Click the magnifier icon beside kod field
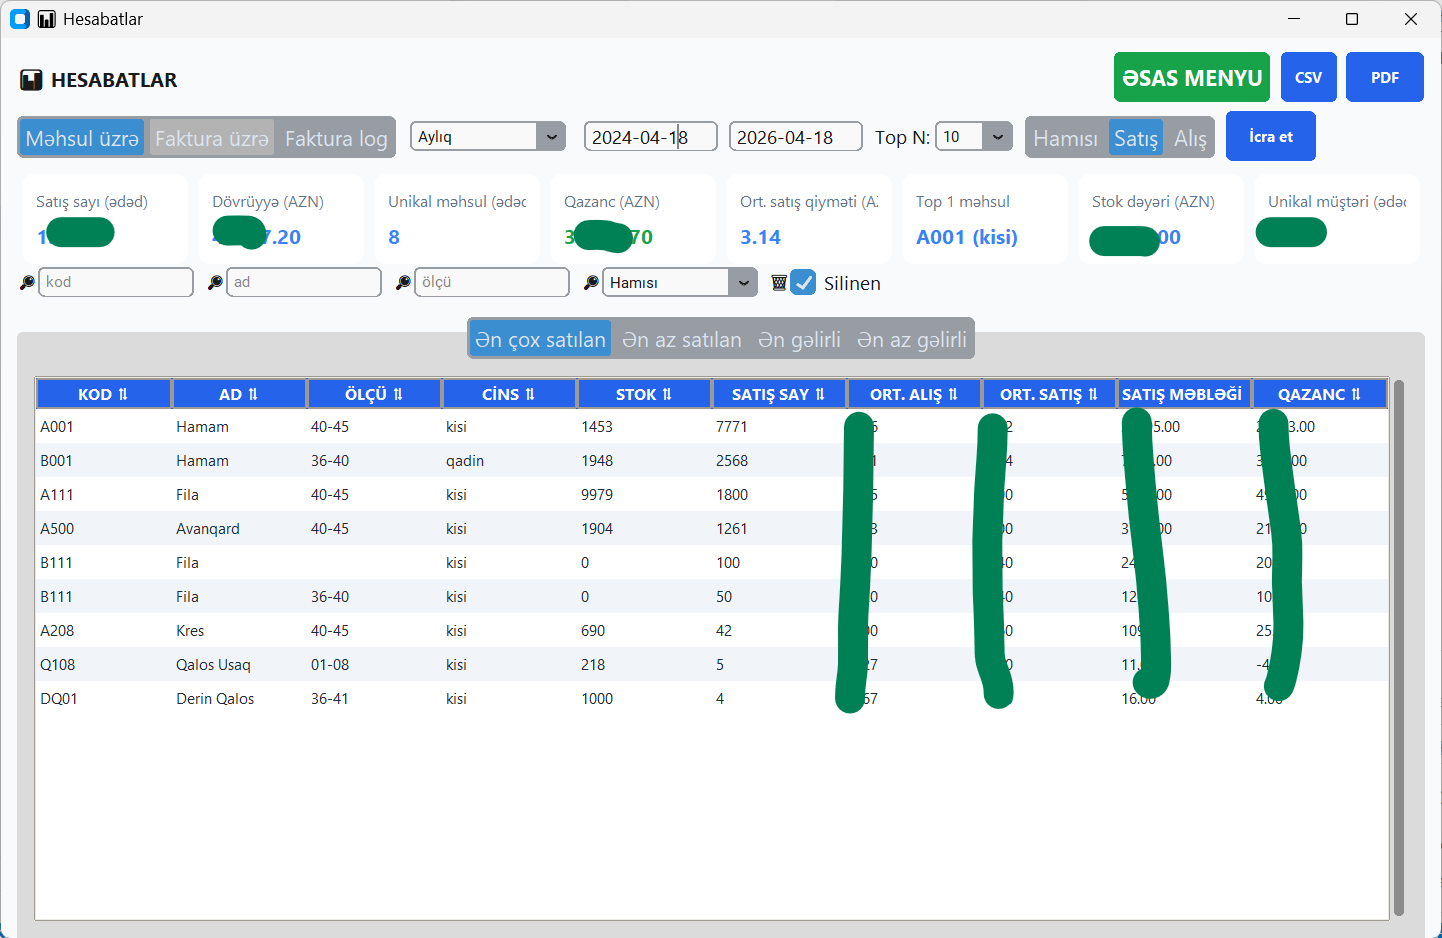The width and height of the screenshot is (1442, 938). (x=27, y=283)
